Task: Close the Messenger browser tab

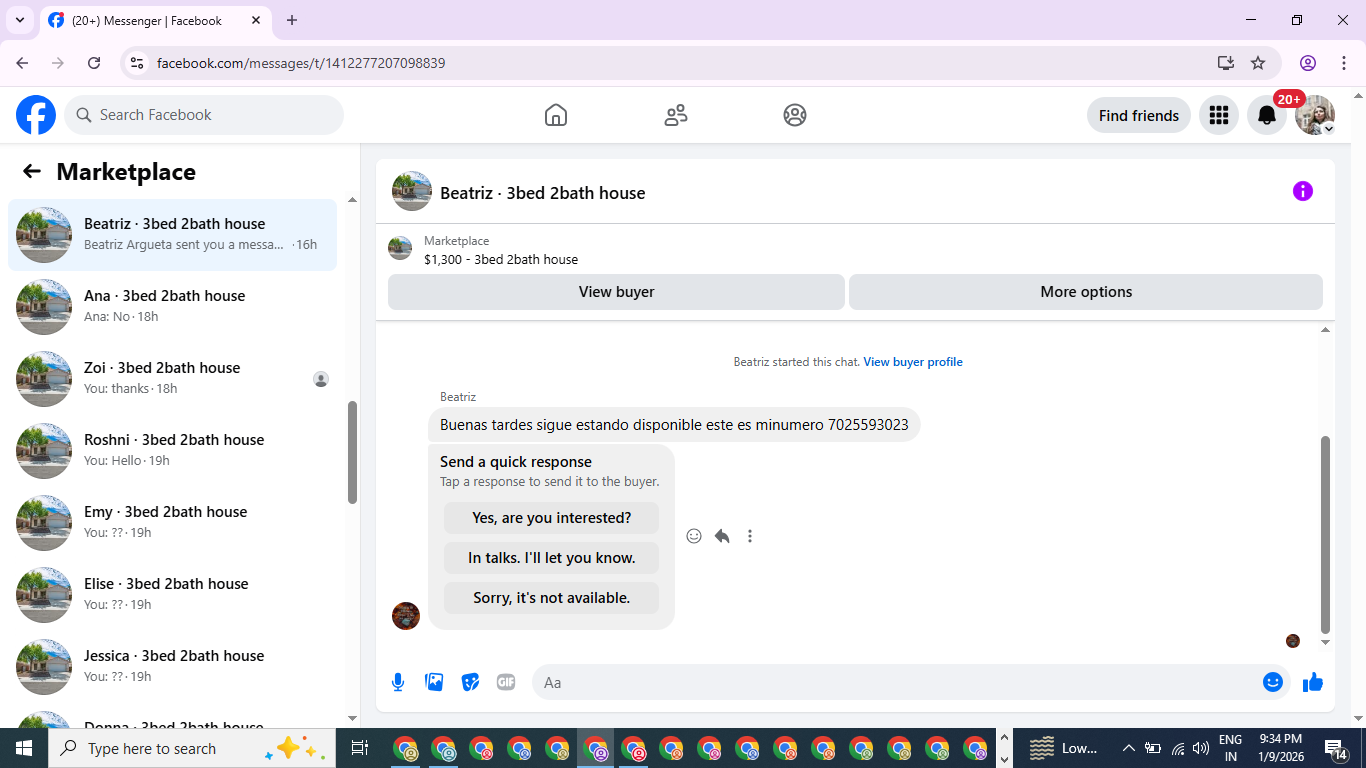Action: (x=256, y=20)
